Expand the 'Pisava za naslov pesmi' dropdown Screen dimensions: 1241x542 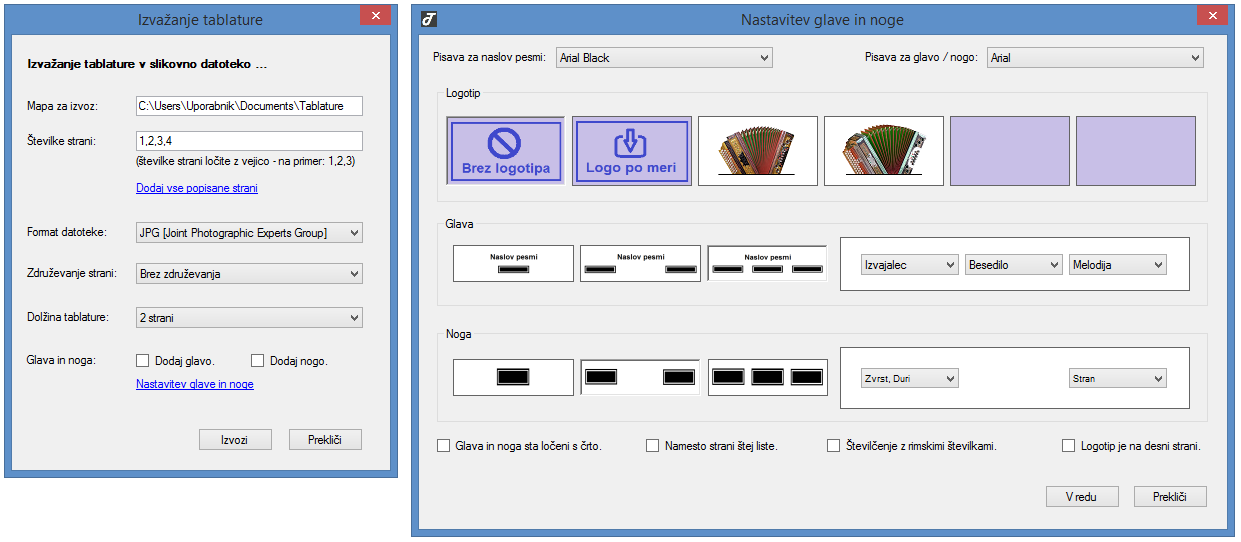(x=664, y=58)
